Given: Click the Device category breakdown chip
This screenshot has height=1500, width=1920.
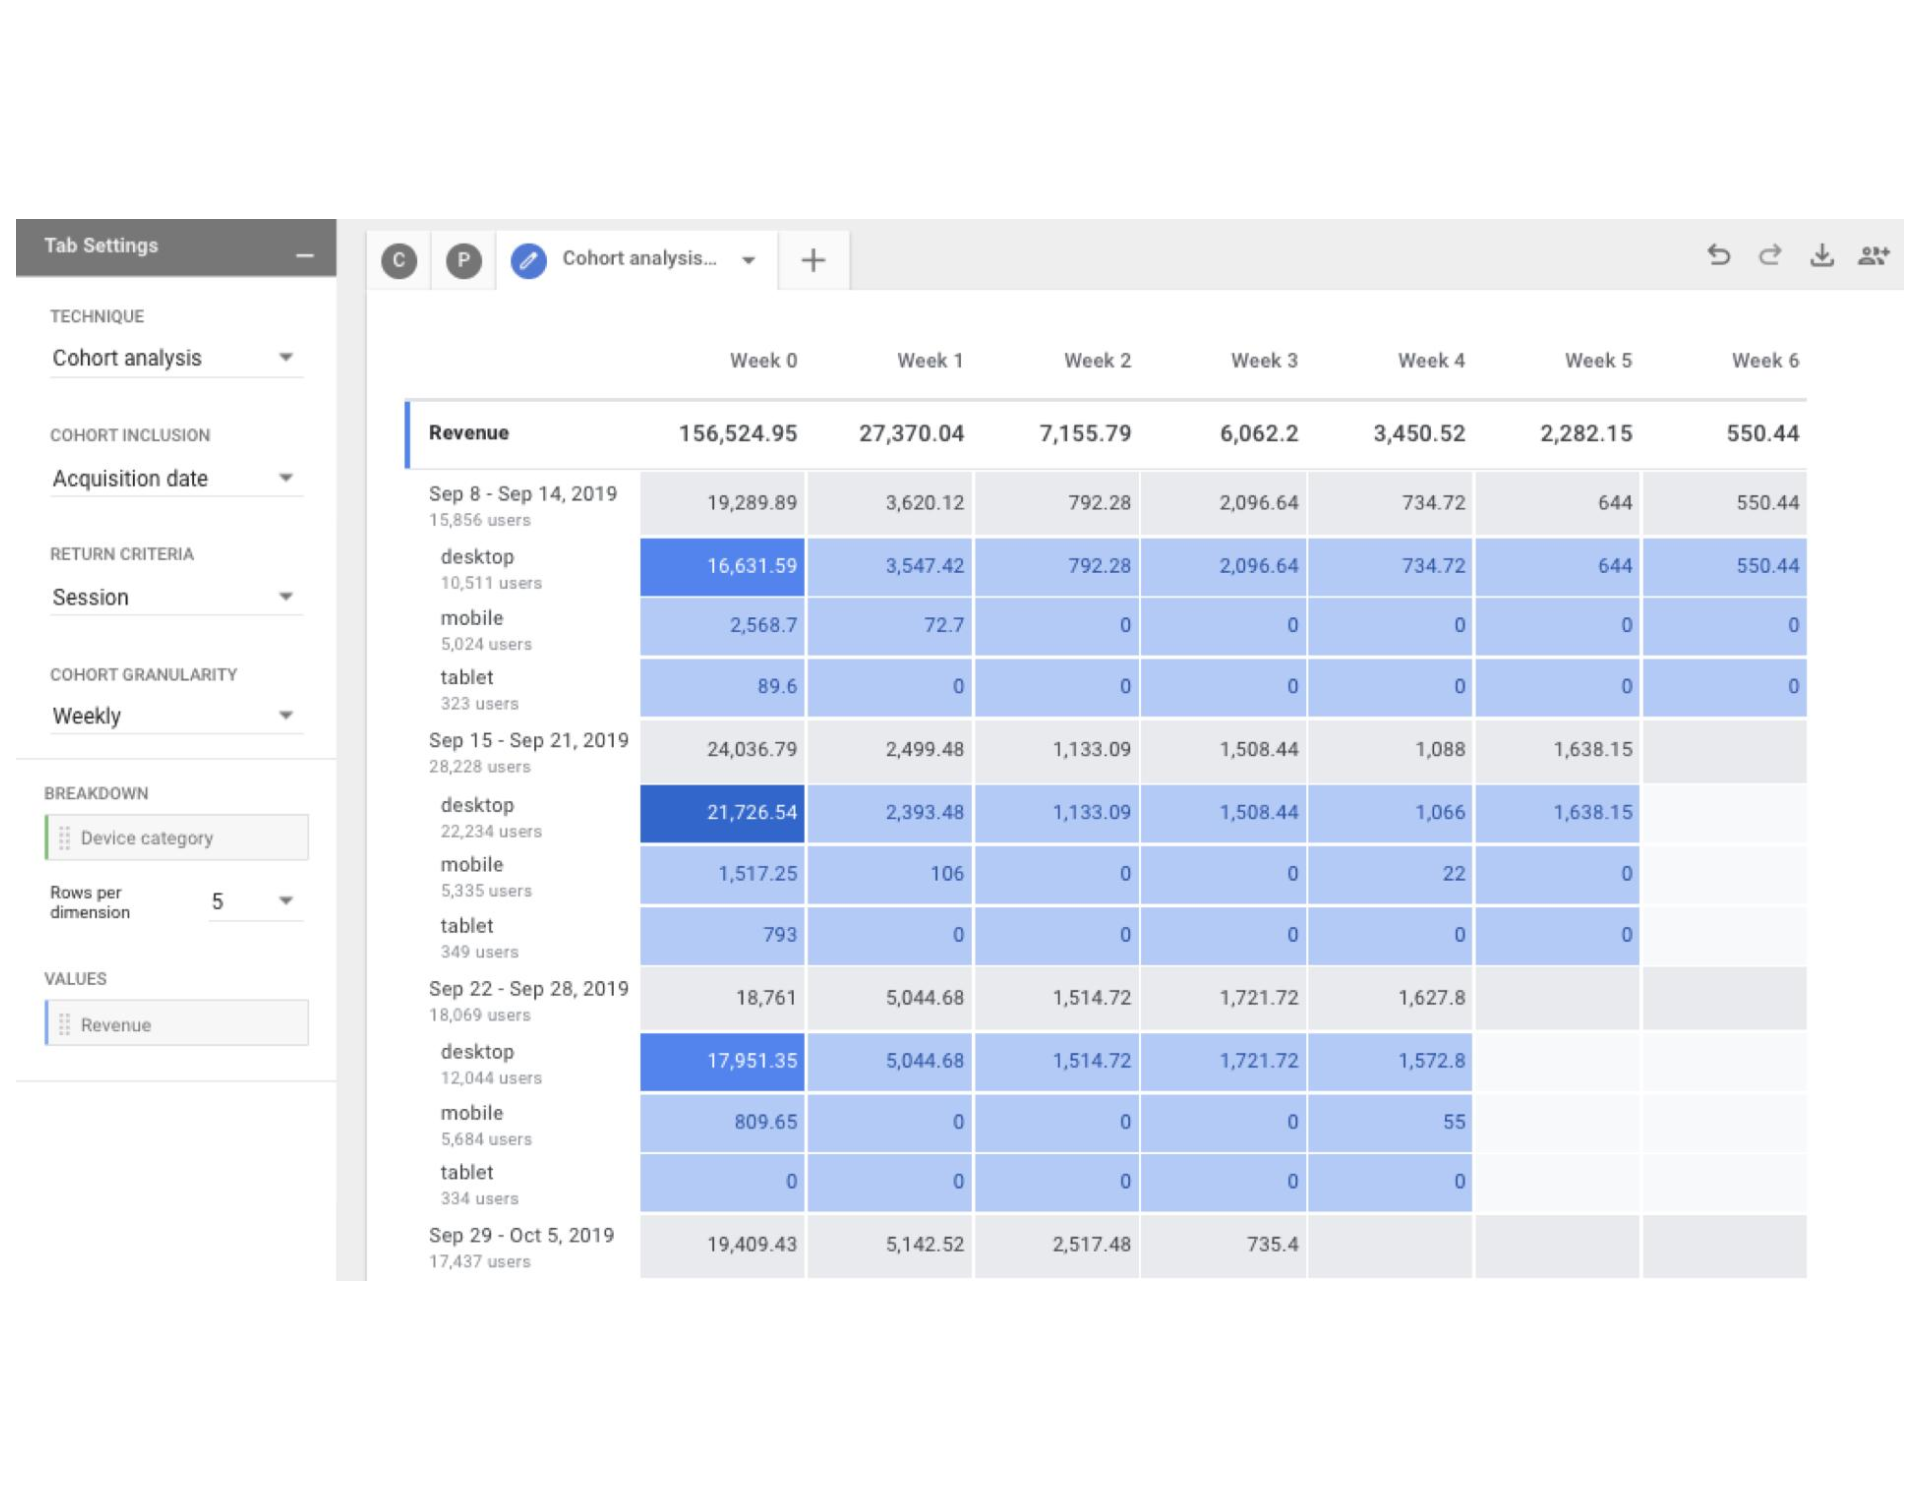Looking at the screenshot, I should tap(177, 838).
